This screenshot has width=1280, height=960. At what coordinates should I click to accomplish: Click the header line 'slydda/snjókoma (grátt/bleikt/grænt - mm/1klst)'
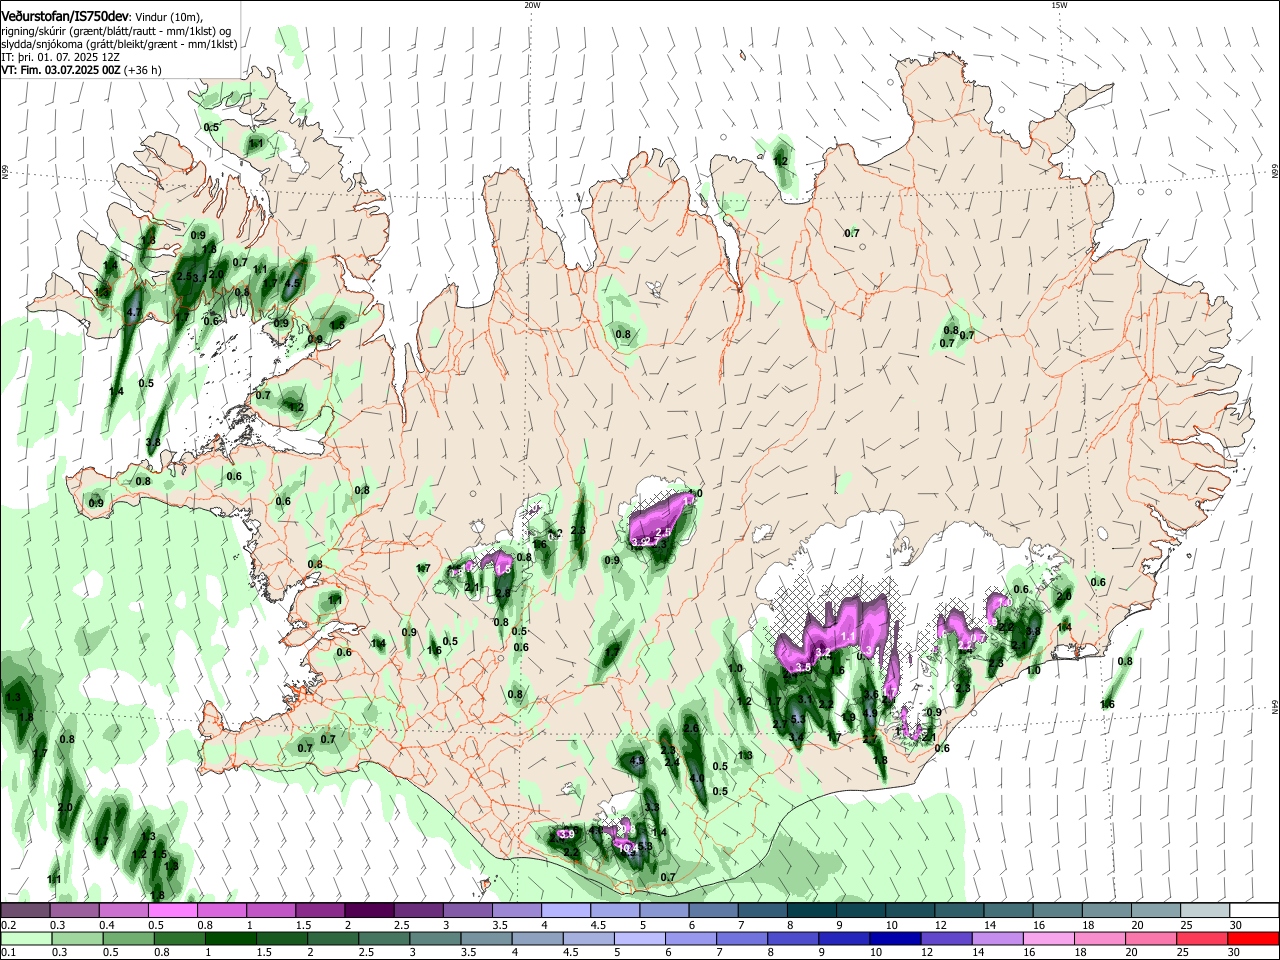(x=119, y=44)
